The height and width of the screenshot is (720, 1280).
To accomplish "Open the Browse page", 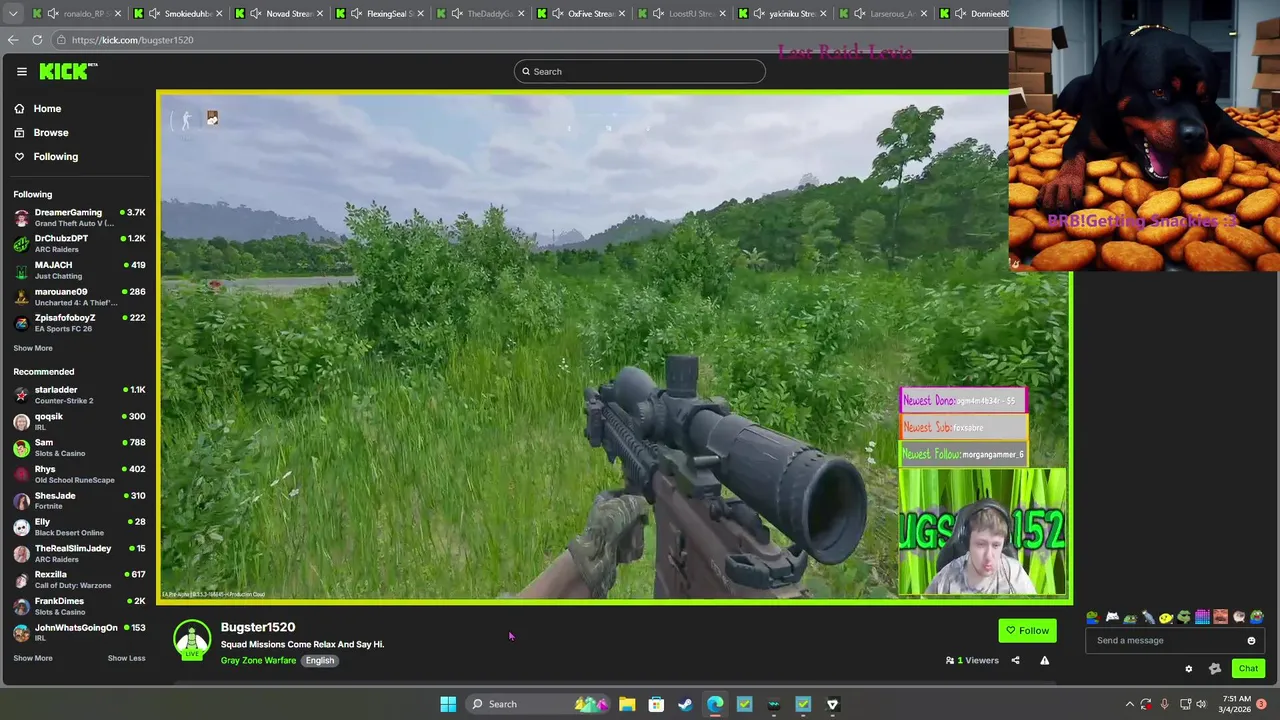I will click(x=50, y=132).
